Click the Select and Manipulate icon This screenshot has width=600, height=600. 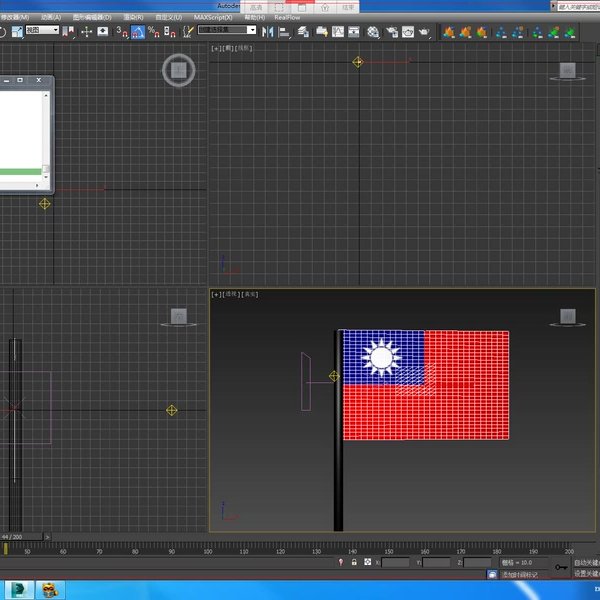click(86, 32)
